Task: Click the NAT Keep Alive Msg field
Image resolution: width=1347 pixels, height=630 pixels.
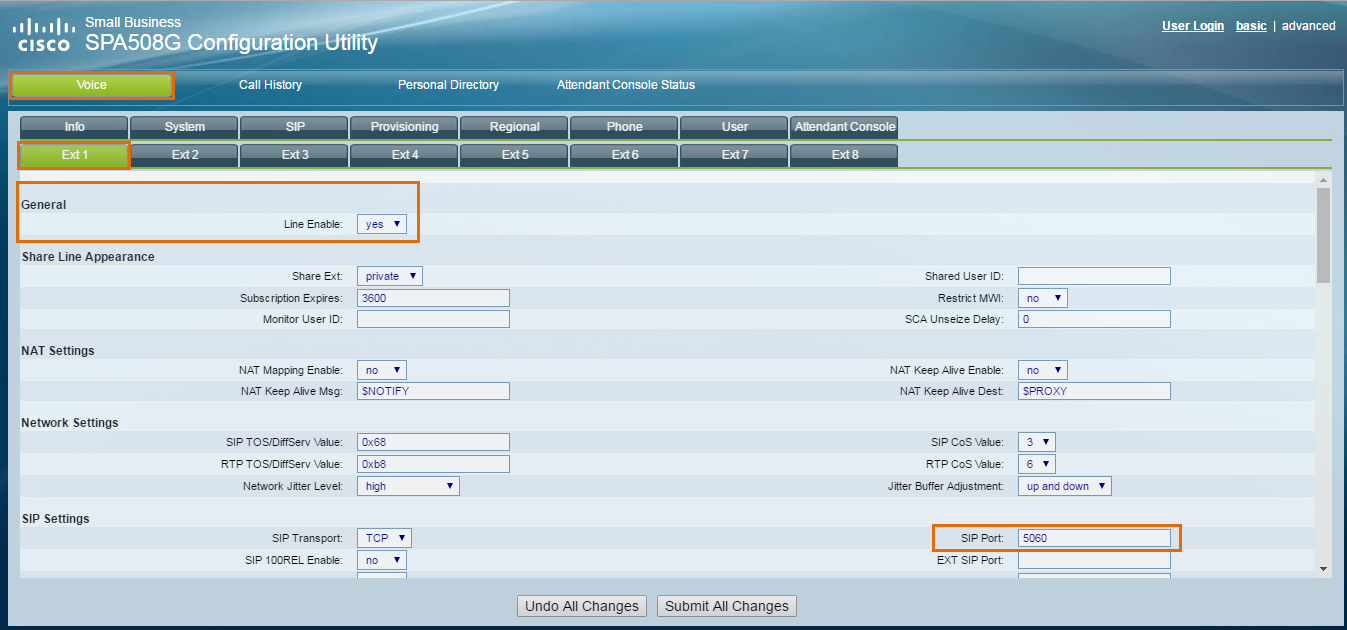Action: pos(433,391)
